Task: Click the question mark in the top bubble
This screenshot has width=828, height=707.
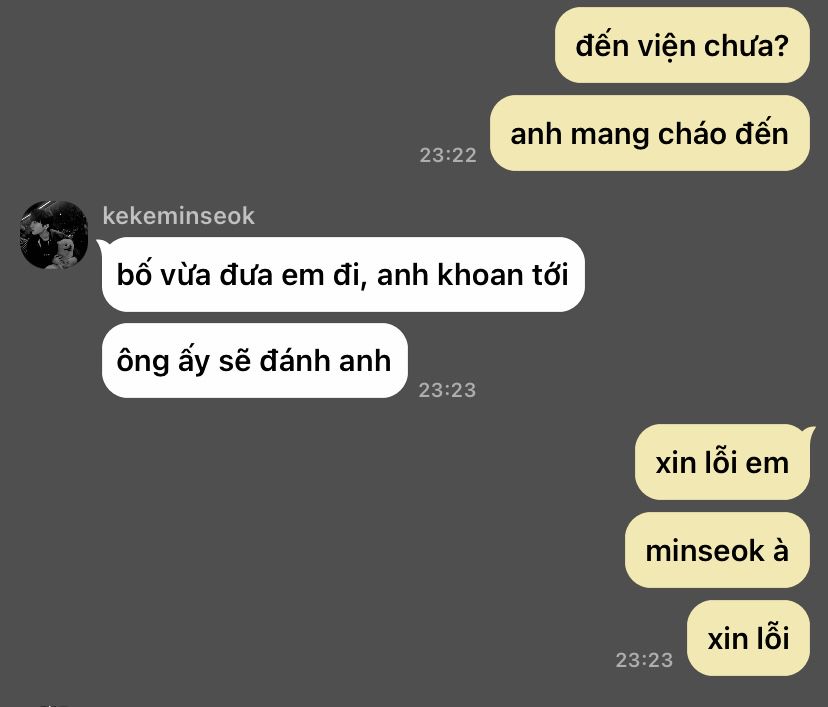Action: 780,46
